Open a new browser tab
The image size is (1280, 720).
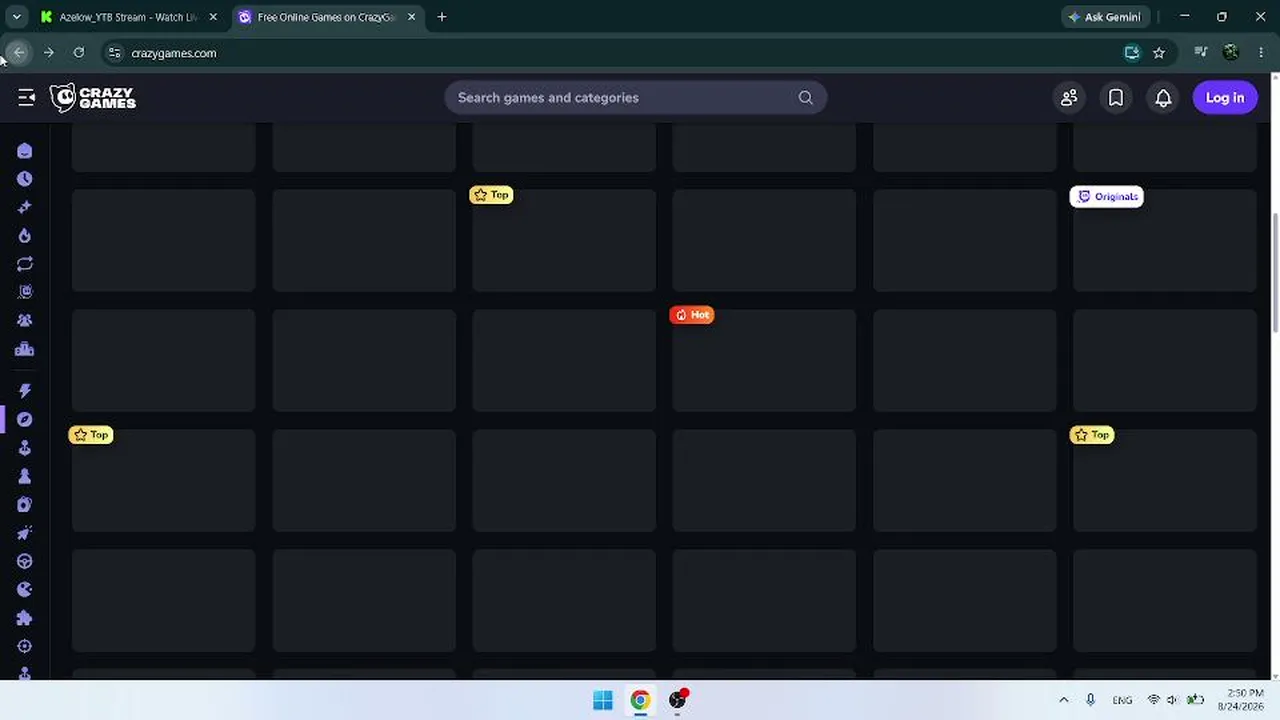coord(442,17)
